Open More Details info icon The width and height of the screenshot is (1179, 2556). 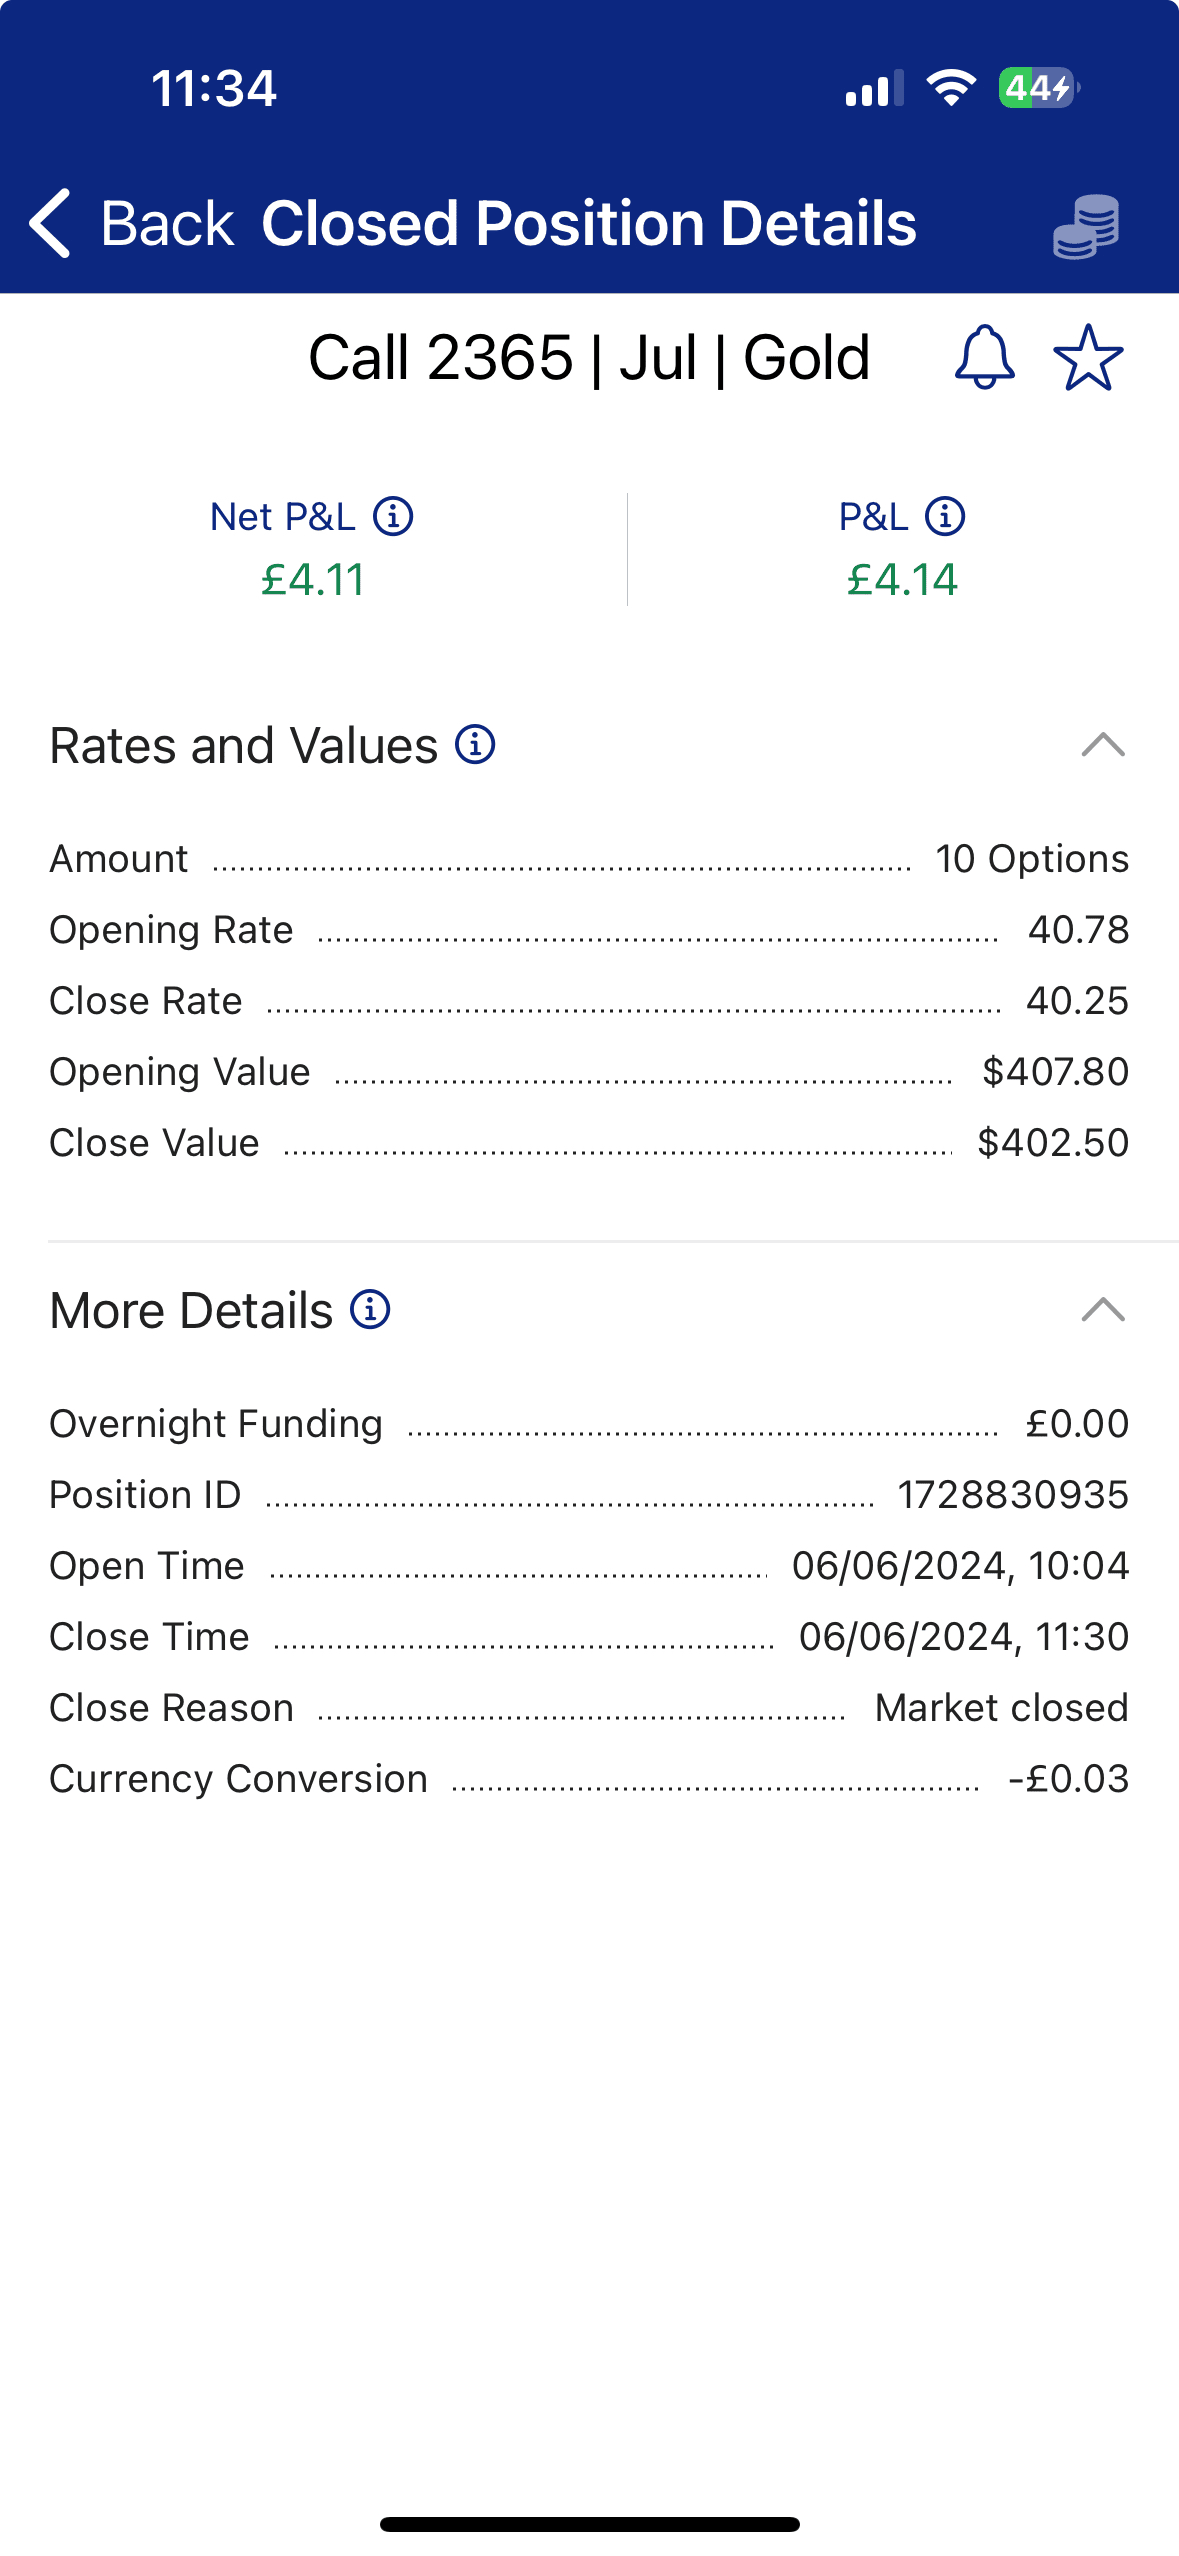(370, 1310)
